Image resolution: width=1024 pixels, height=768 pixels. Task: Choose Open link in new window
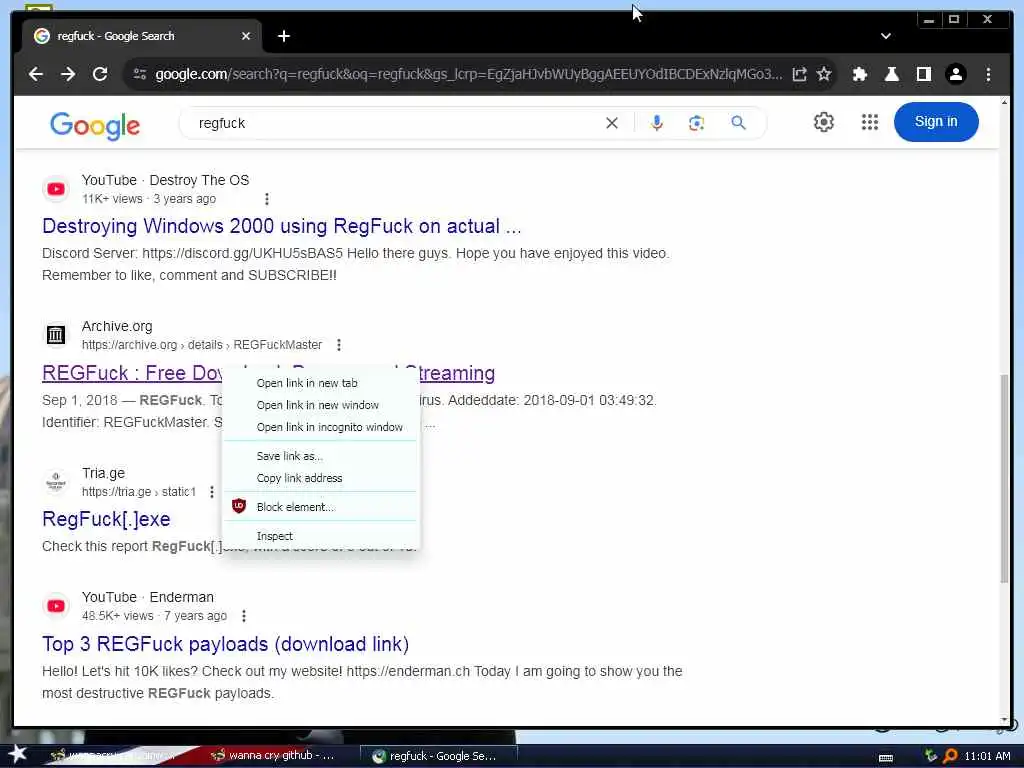coord(321,406)
